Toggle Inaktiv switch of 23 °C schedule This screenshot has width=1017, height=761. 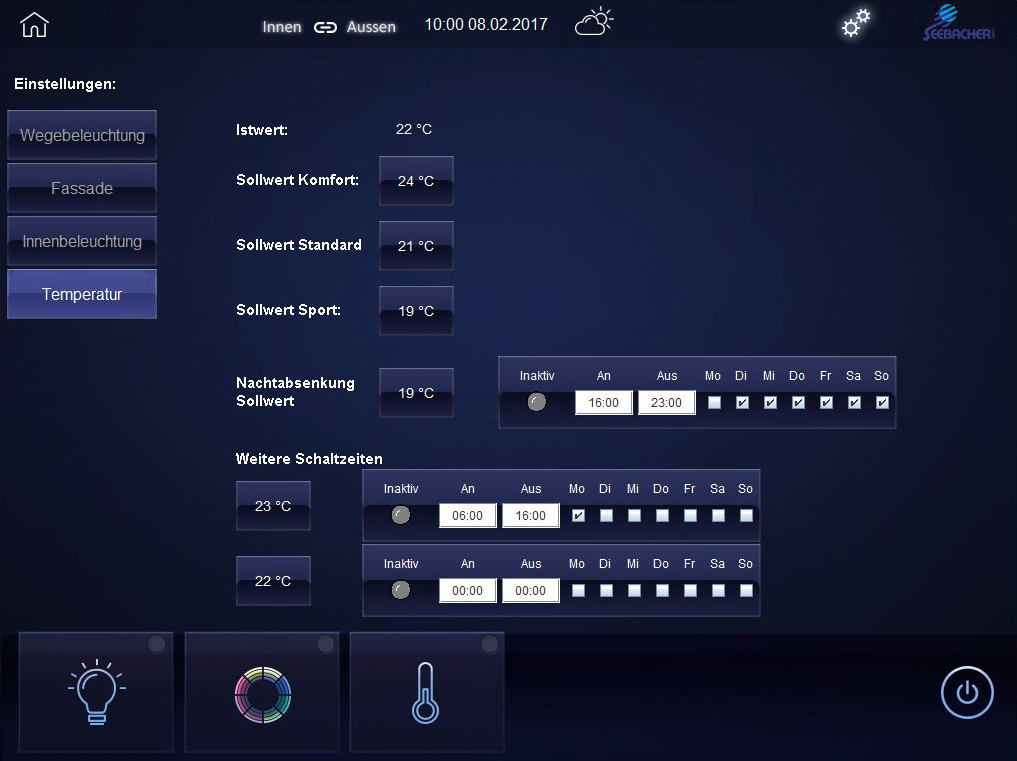401,516
